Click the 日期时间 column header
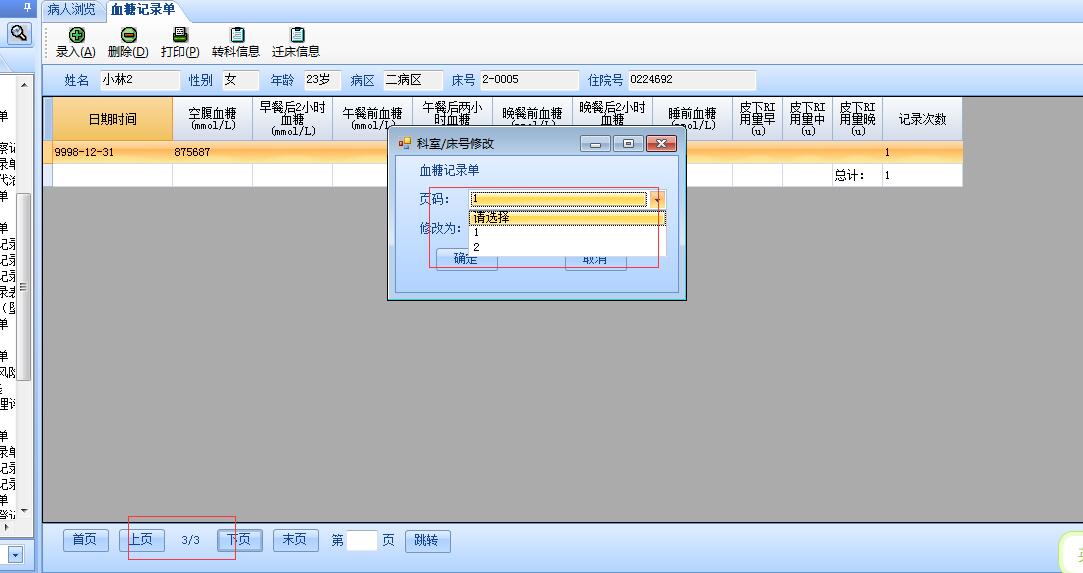Screen dimensions: 1083x573 (113, 119)
